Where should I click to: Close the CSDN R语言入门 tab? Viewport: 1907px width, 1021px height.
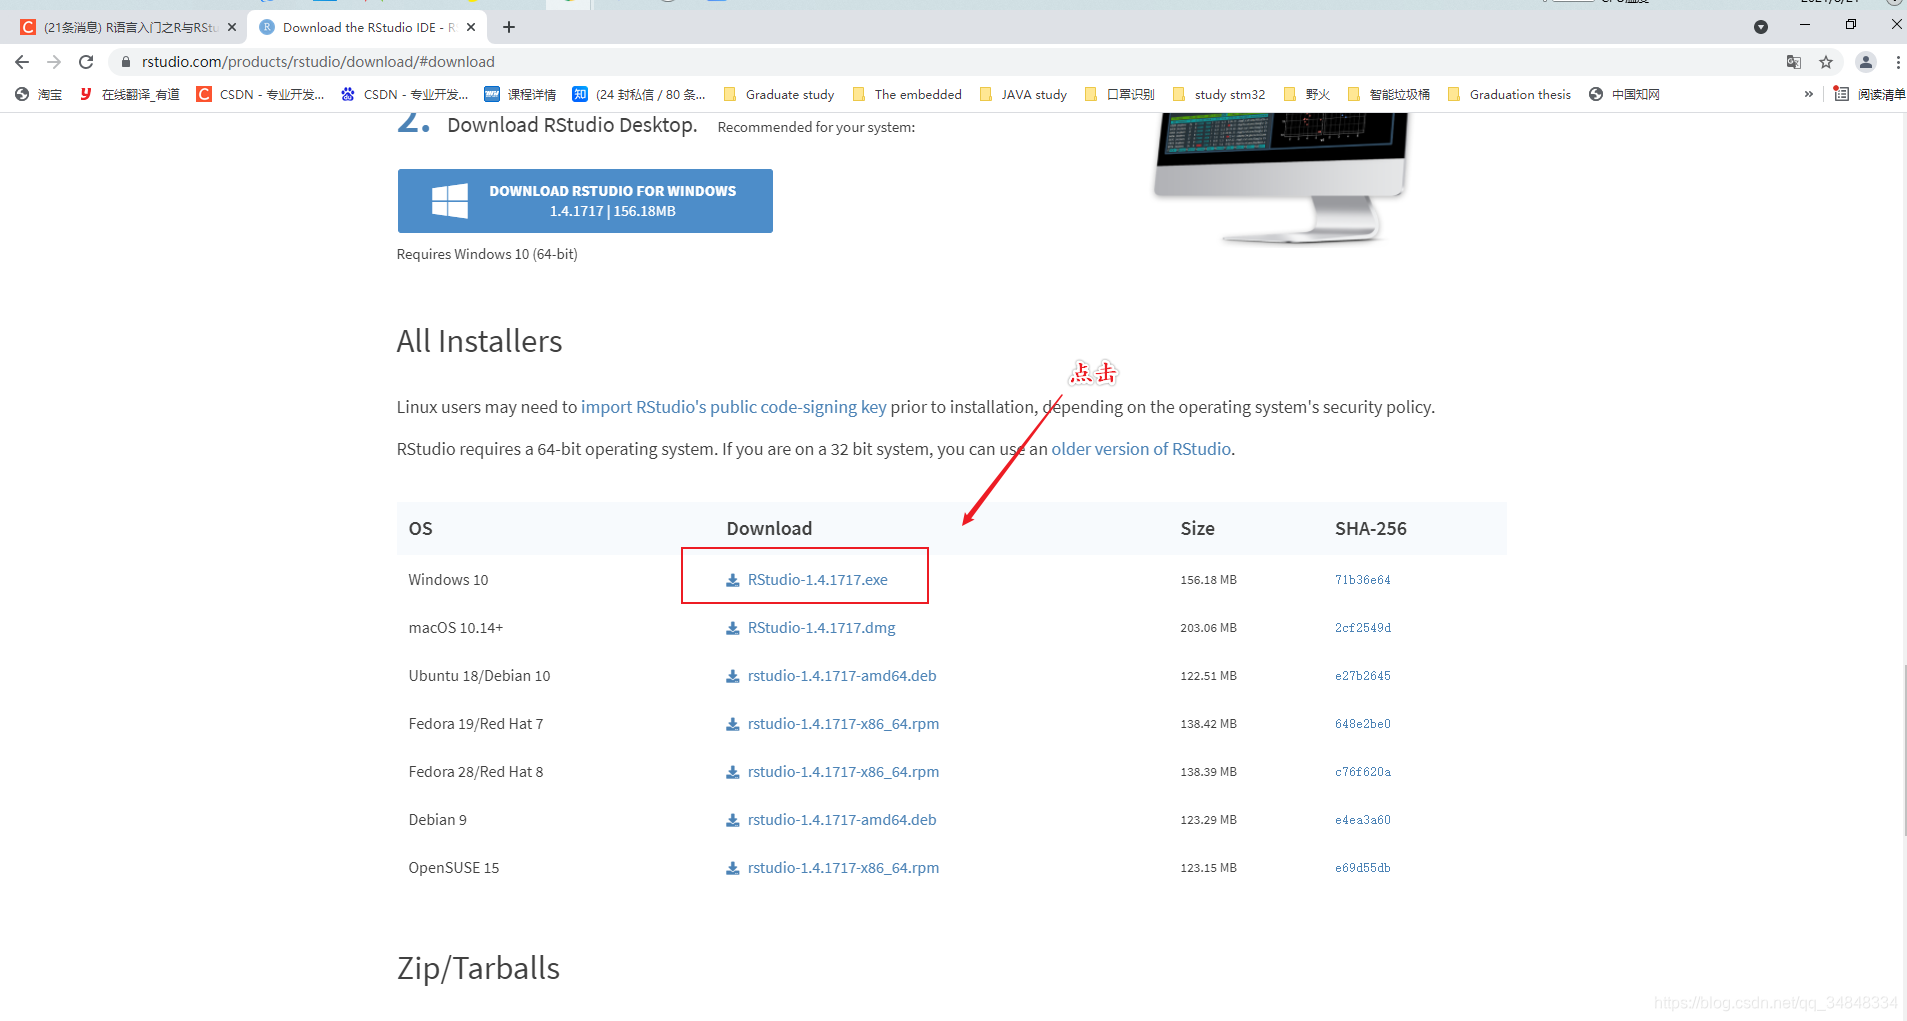(x=232, y=27)
